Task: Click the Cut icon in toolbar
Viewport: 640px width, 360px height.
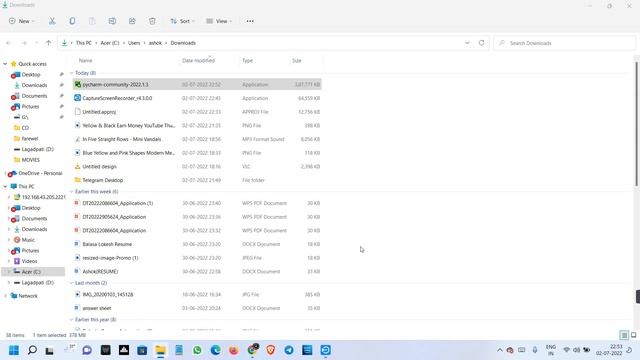Action: coord(52,21)
